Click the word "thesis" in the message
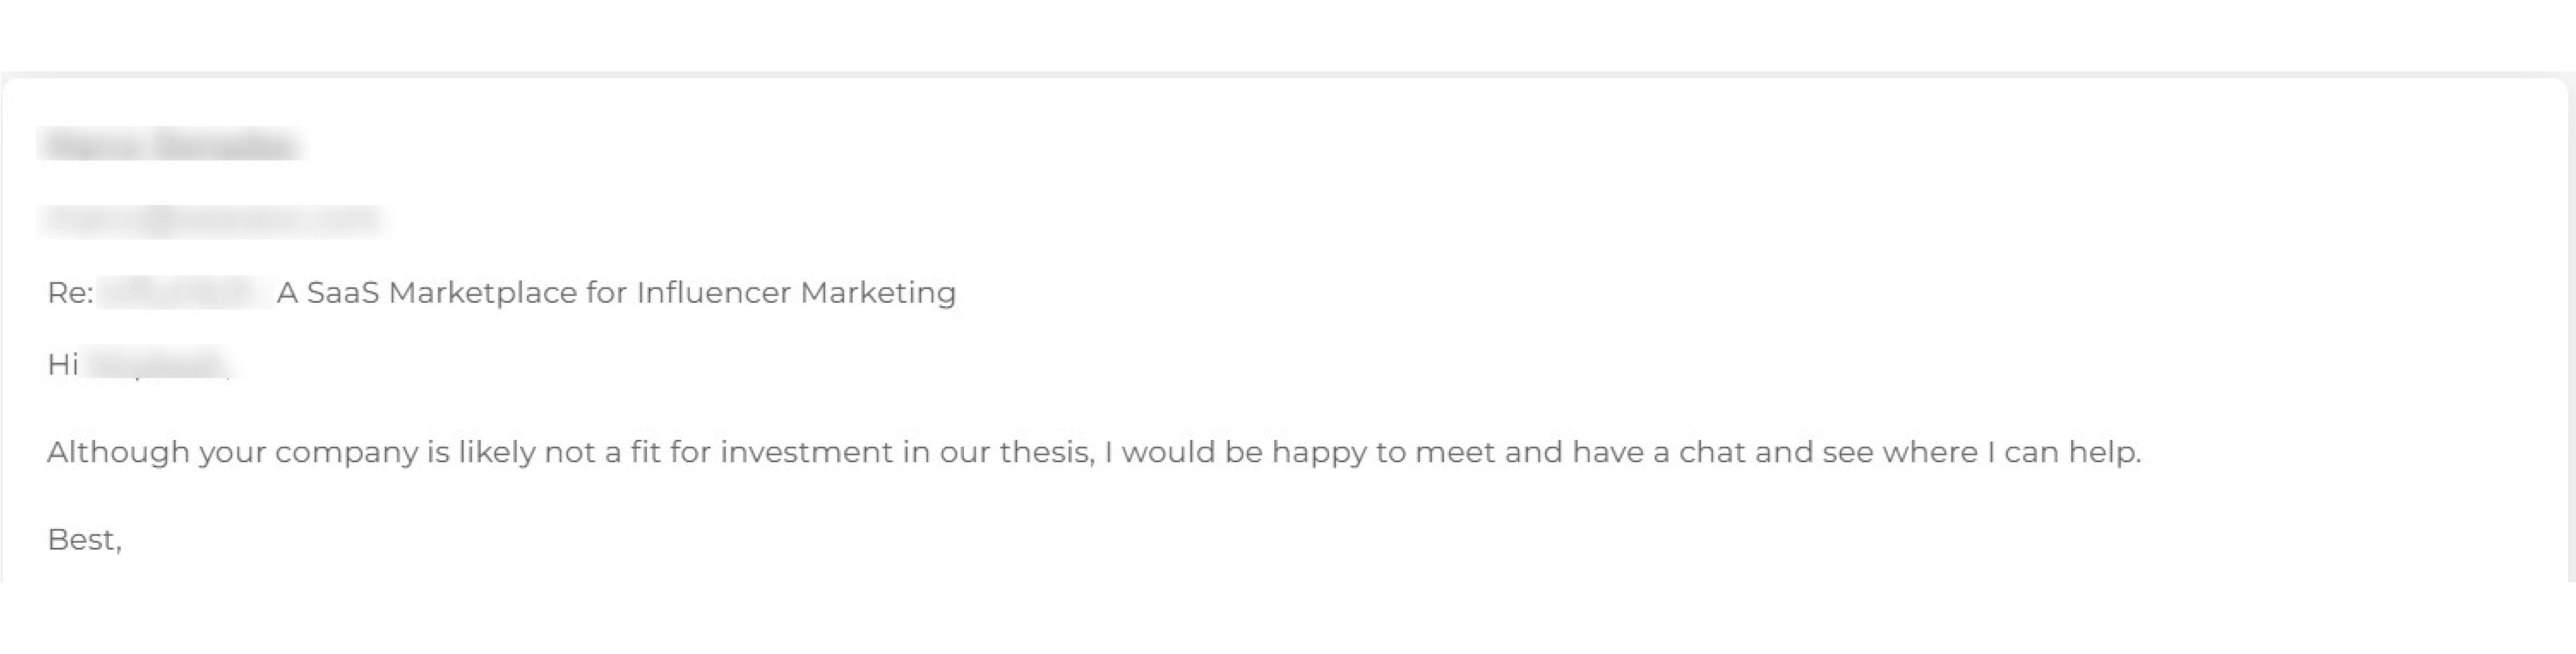This screenshot has width=2576, height=654. click(1046, 453)
